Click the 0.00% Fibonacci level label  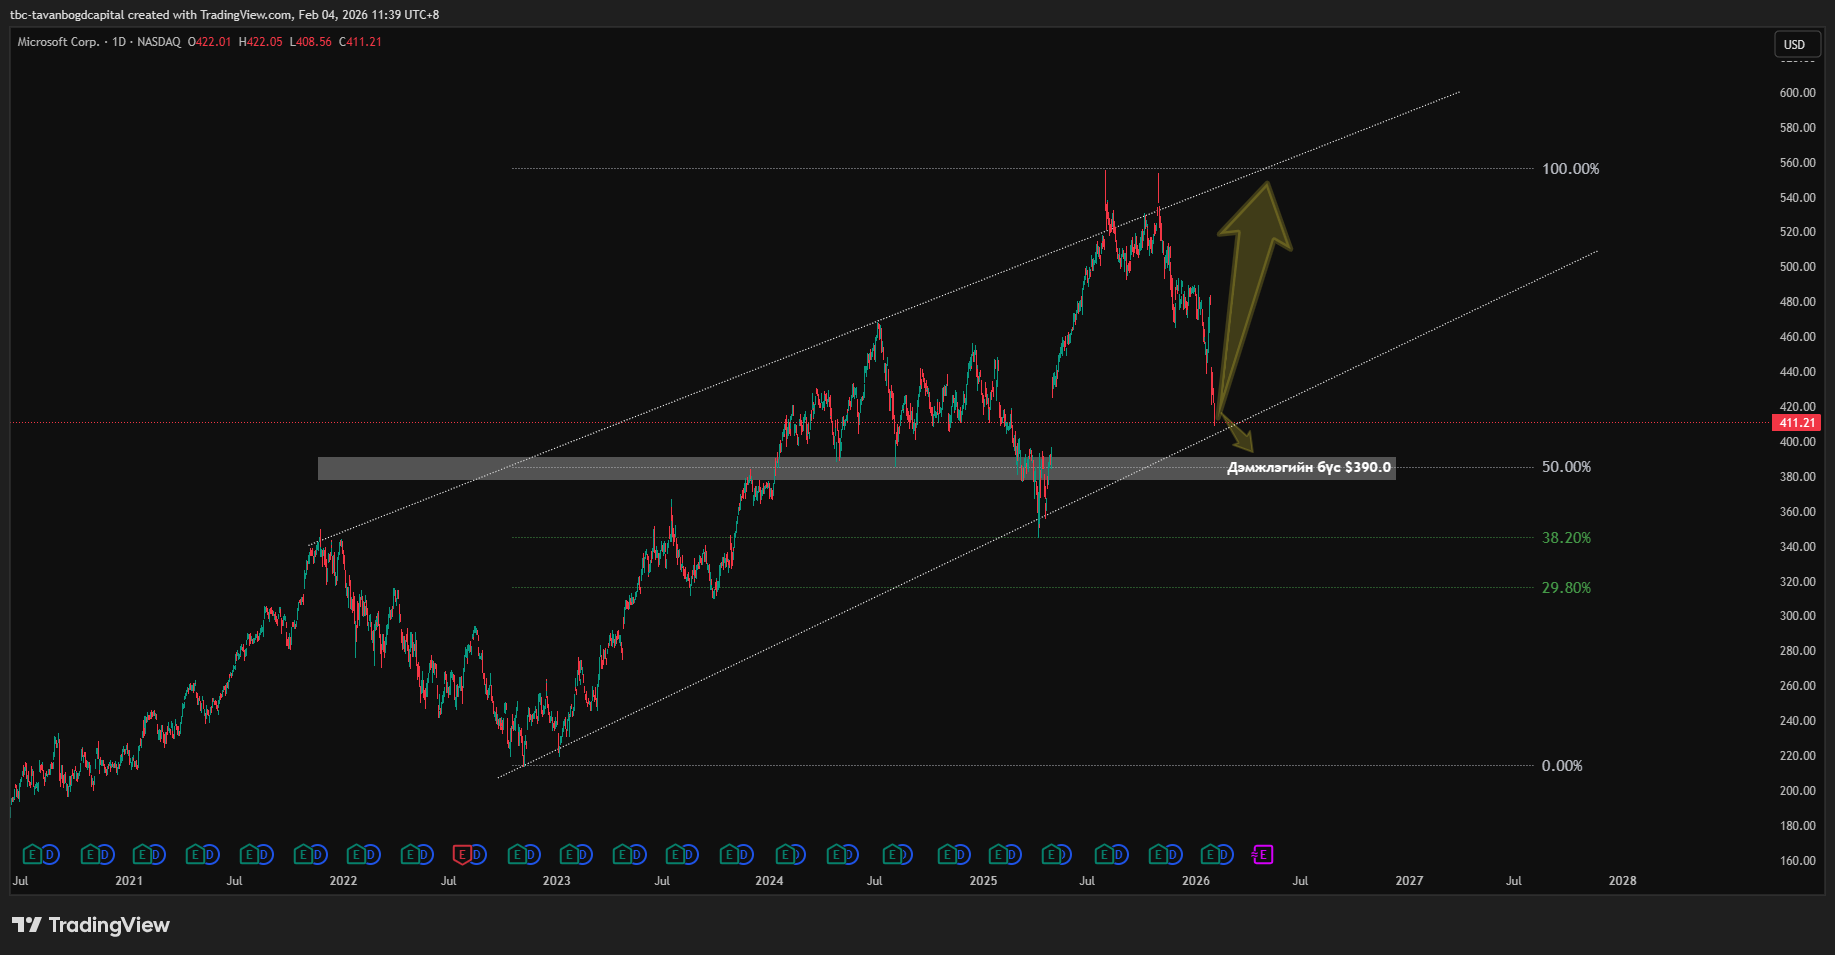(1562, 766)
